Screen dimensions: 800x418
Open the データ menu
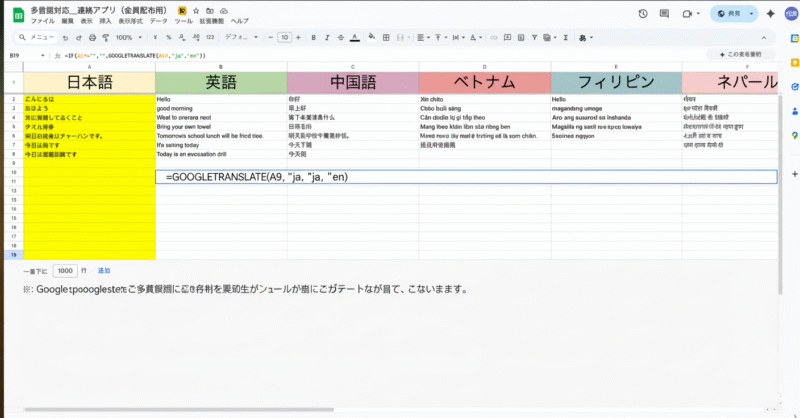157,20
